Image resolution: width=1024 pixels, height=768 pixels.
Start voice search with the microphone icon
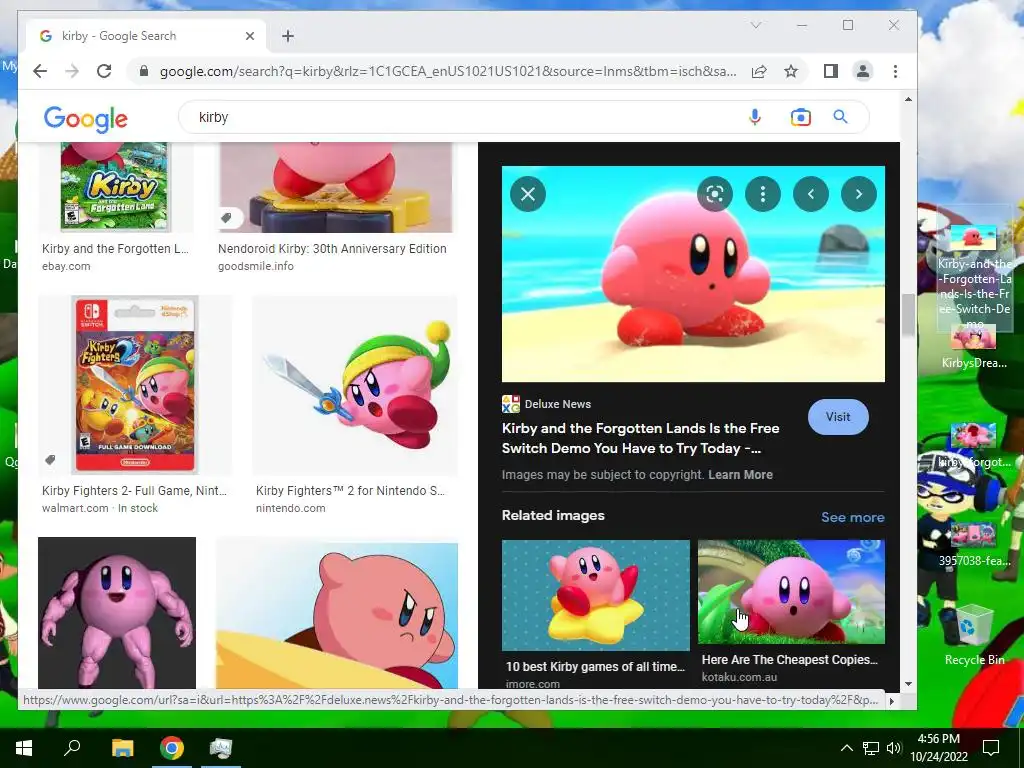755,117
